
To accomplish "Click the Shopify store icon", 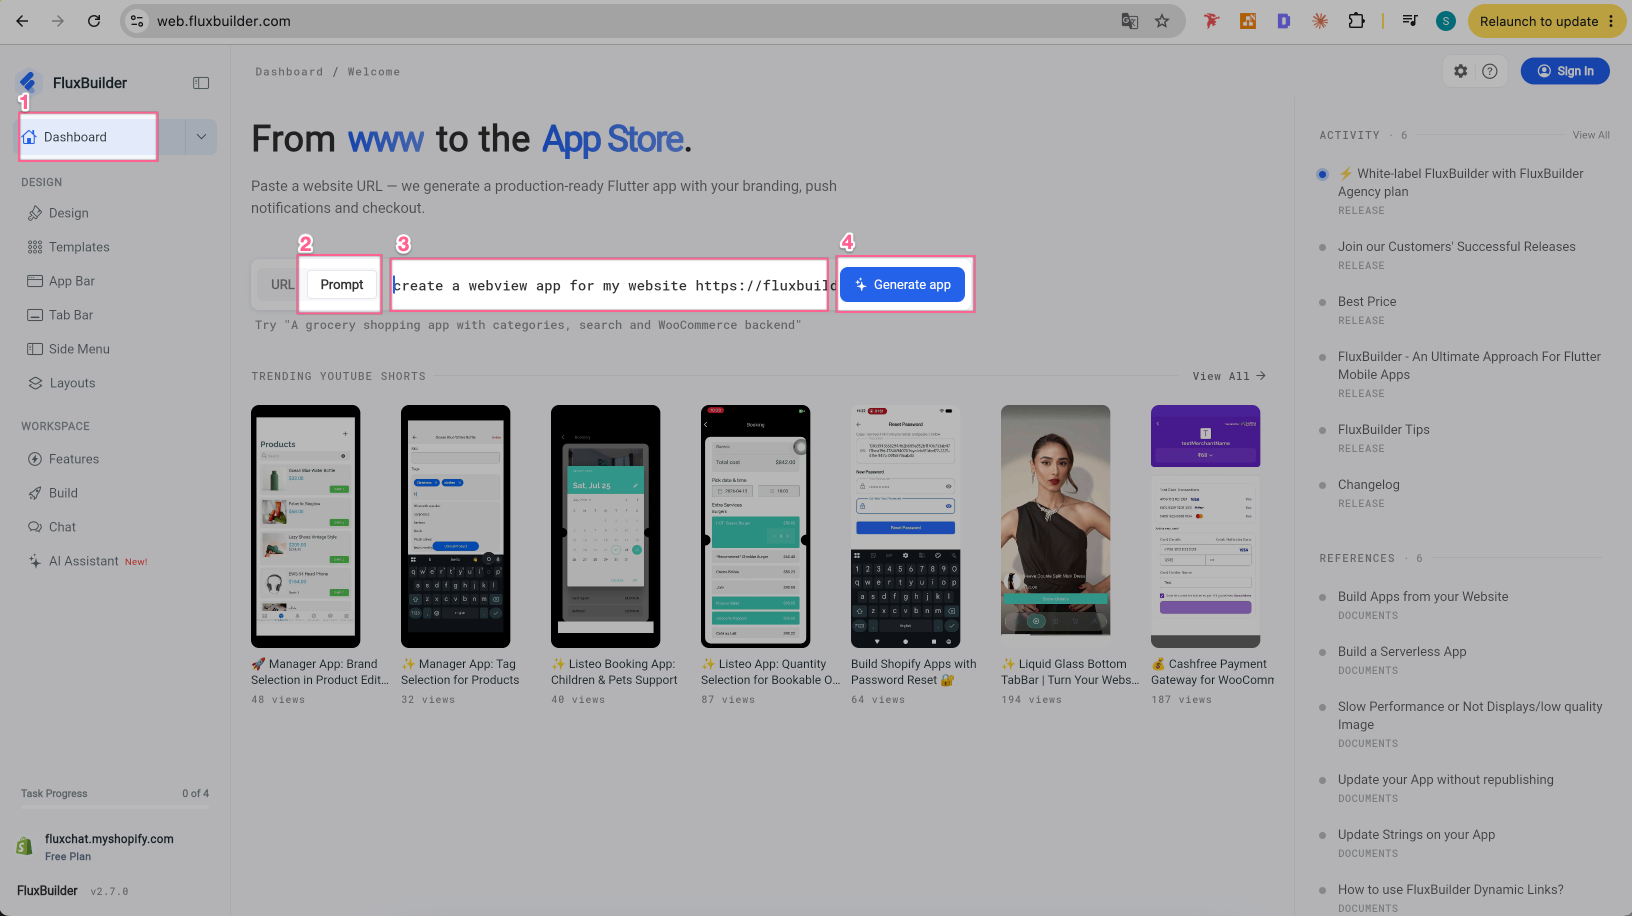I will tap(25, 847).
